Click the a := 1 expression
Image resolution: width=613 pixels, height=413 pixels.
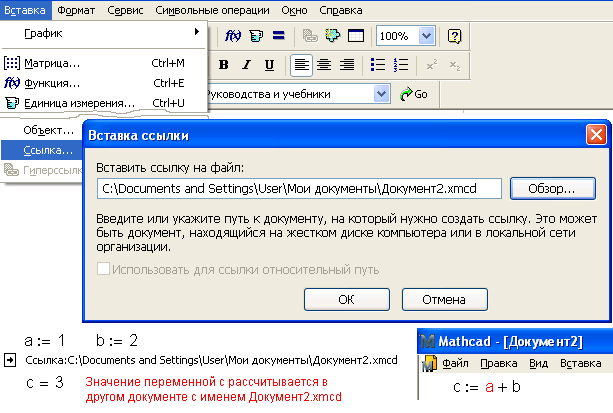pos(44,341)
